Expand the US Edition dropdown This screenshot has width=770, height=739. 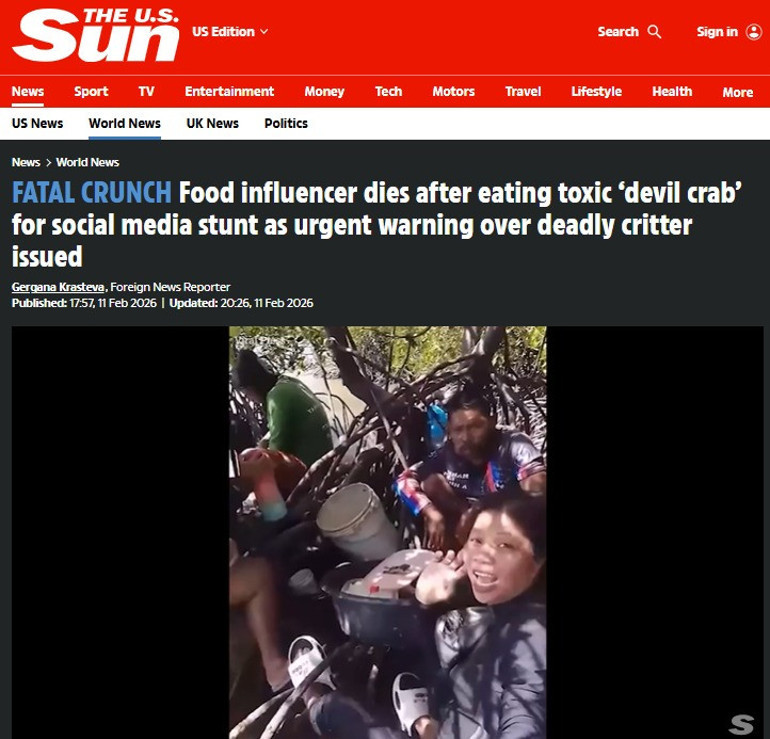(230, 31)
